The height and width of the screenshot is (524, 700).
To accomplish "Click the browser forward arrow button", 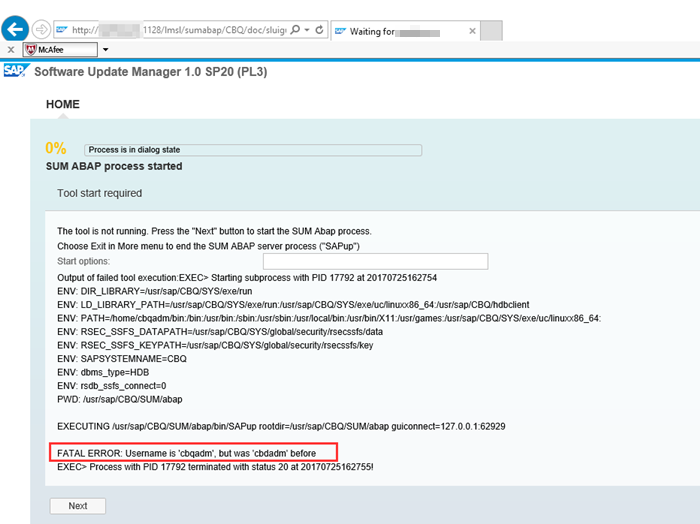I will (x=41, y=29).
